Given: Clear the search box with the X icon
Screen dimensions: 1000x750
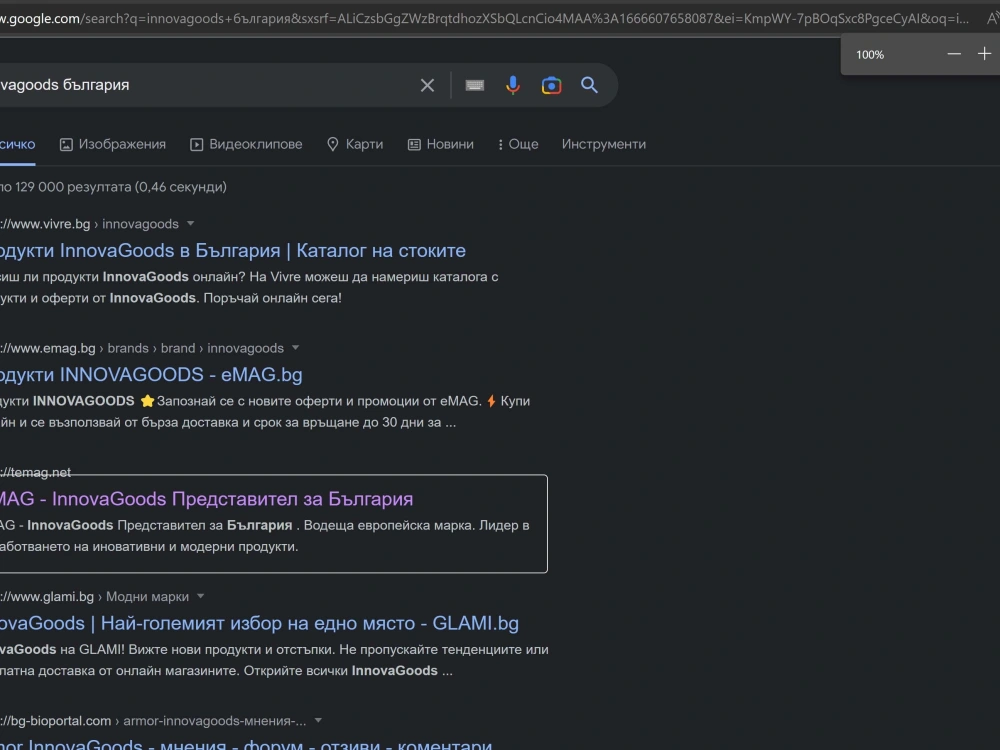Looking at the screenshot, I should click(x=427, y=85).
